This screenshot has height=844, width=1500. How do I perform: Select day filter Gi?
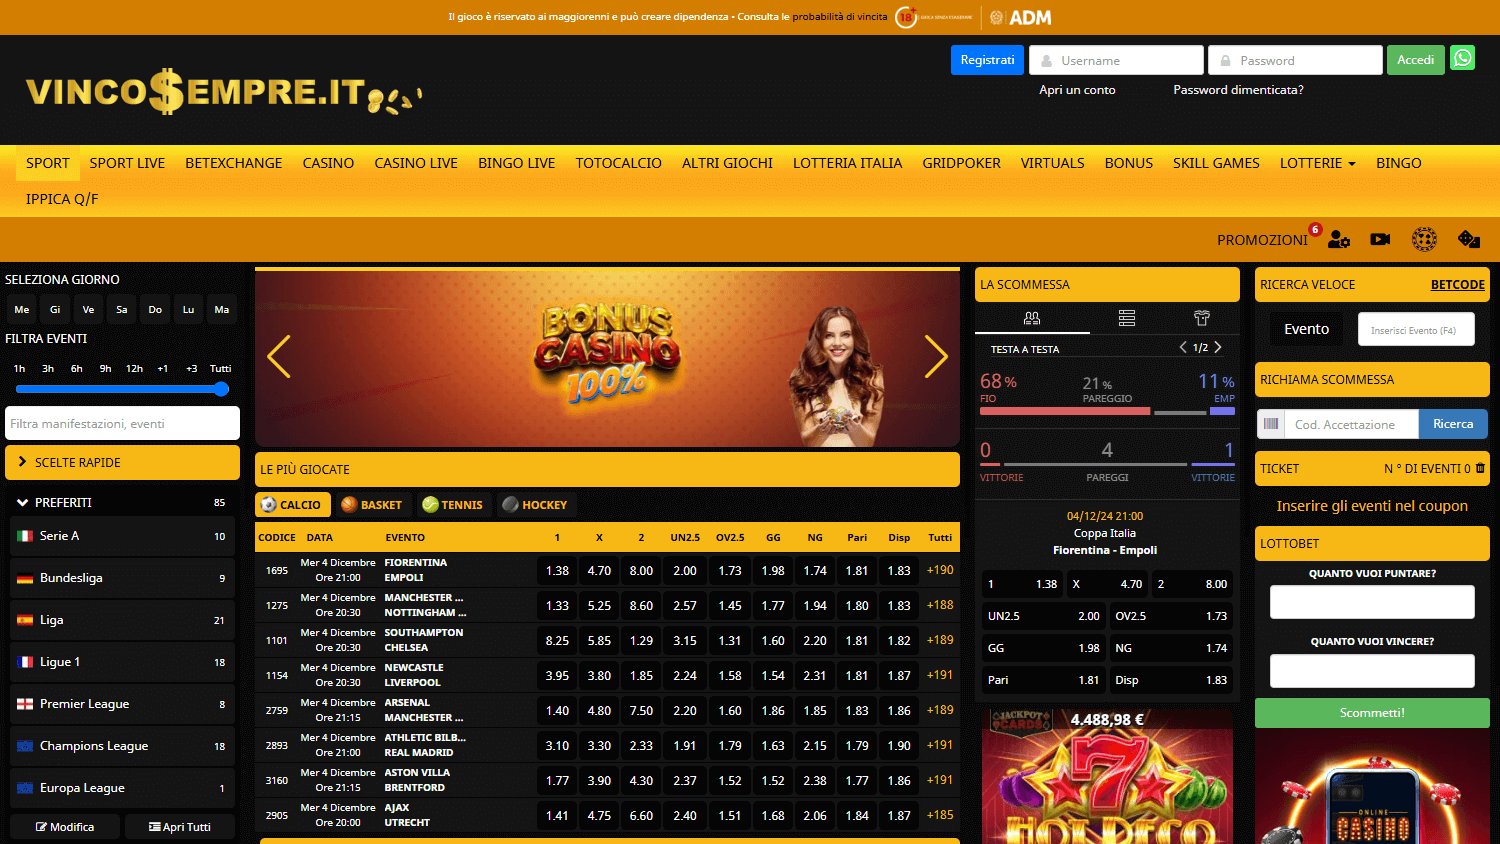tap(55, 310)
